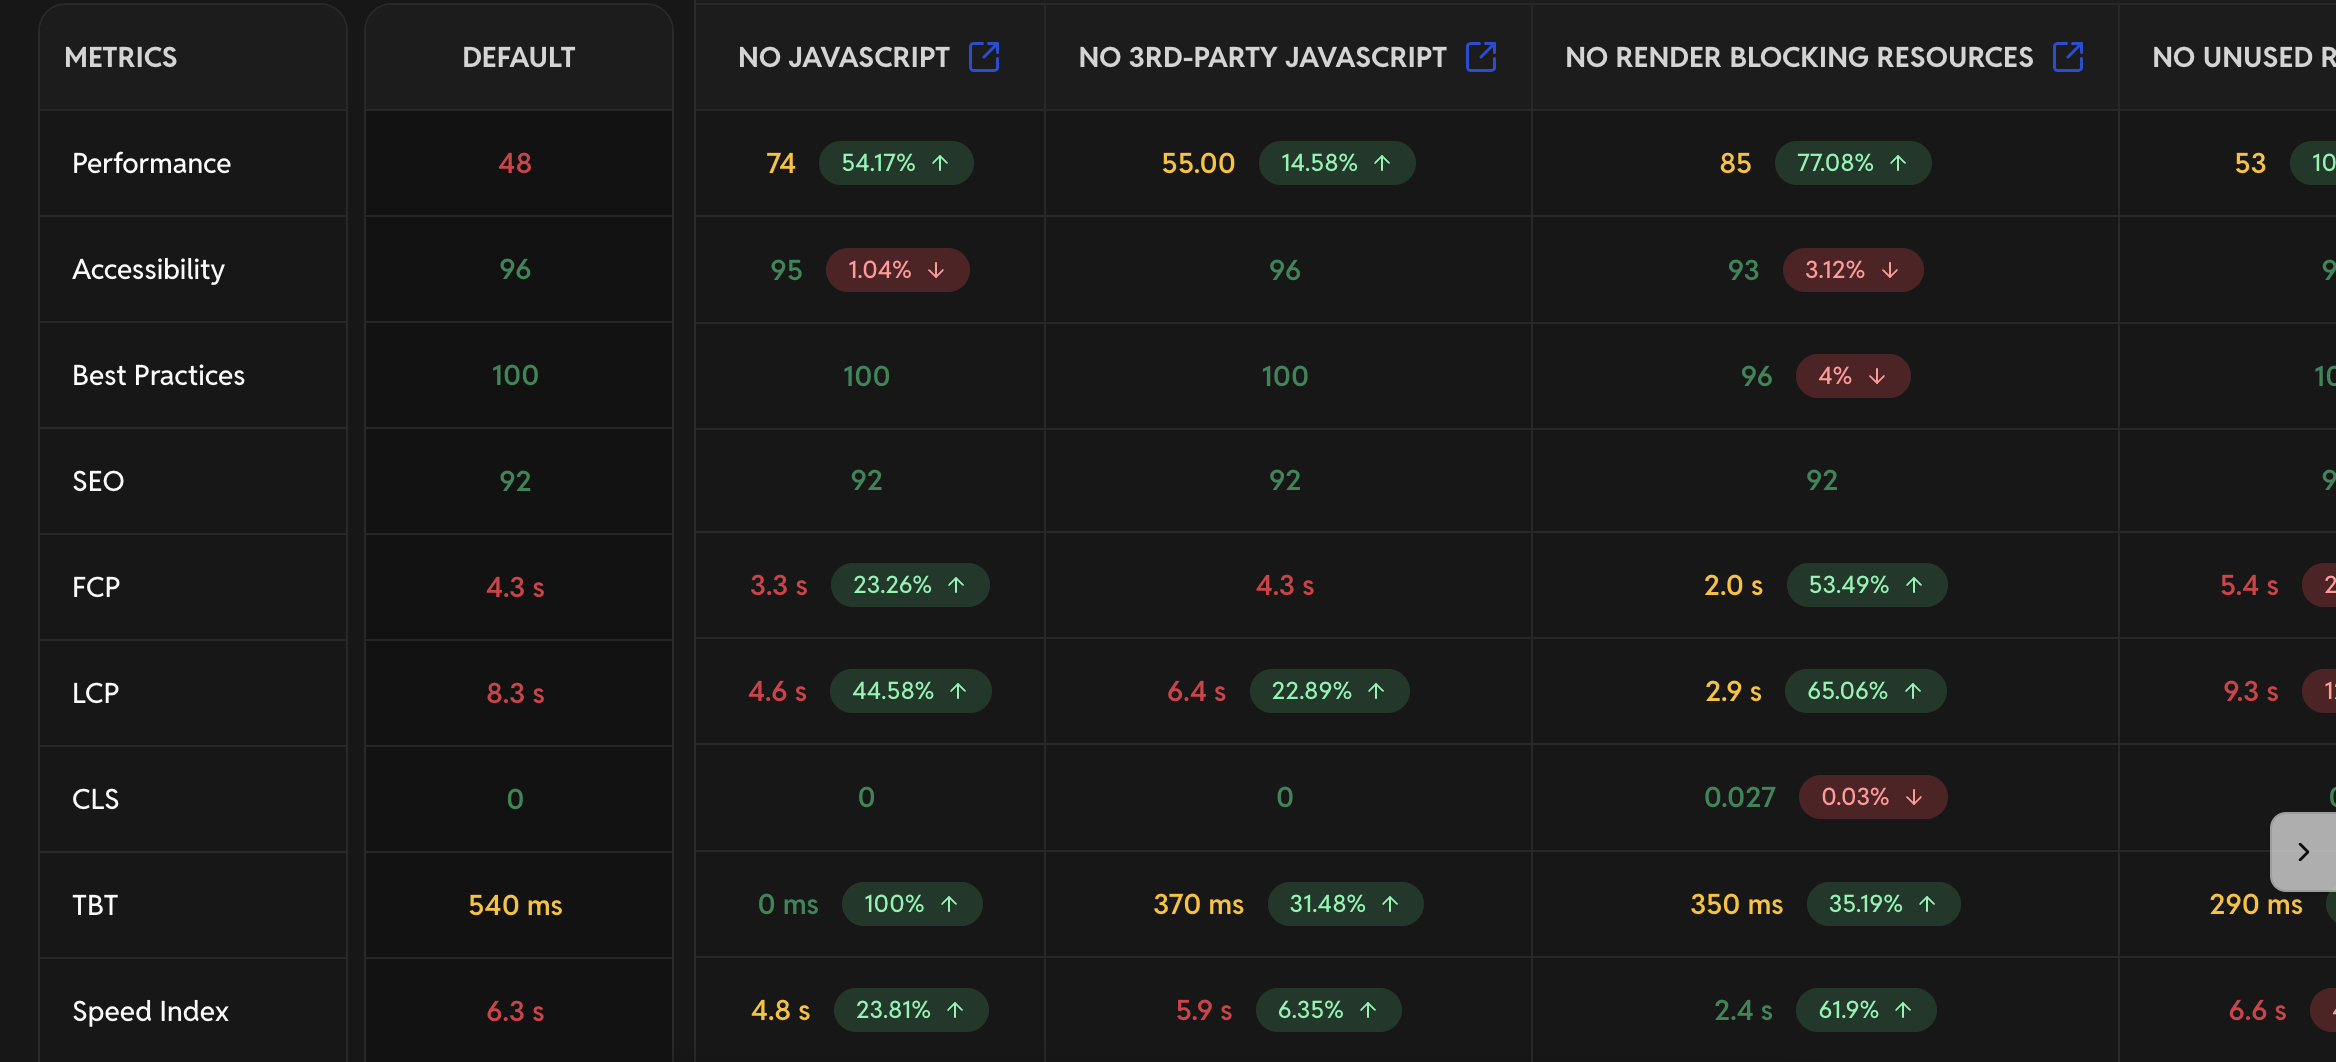Select the DEFAULT column header
The width and height of the screenshot is (2336, 1062).
pyautogui.click(x=518, y=57)
